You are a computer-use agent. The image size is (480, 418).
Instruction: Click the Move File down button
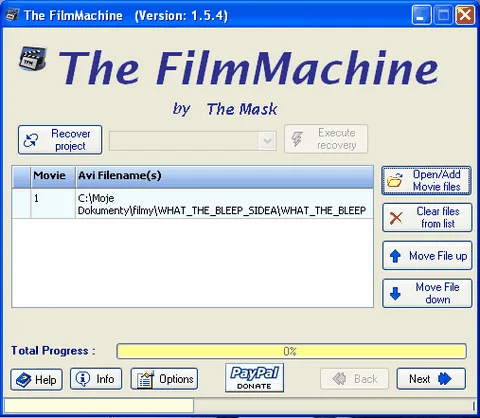coord(427,293)
